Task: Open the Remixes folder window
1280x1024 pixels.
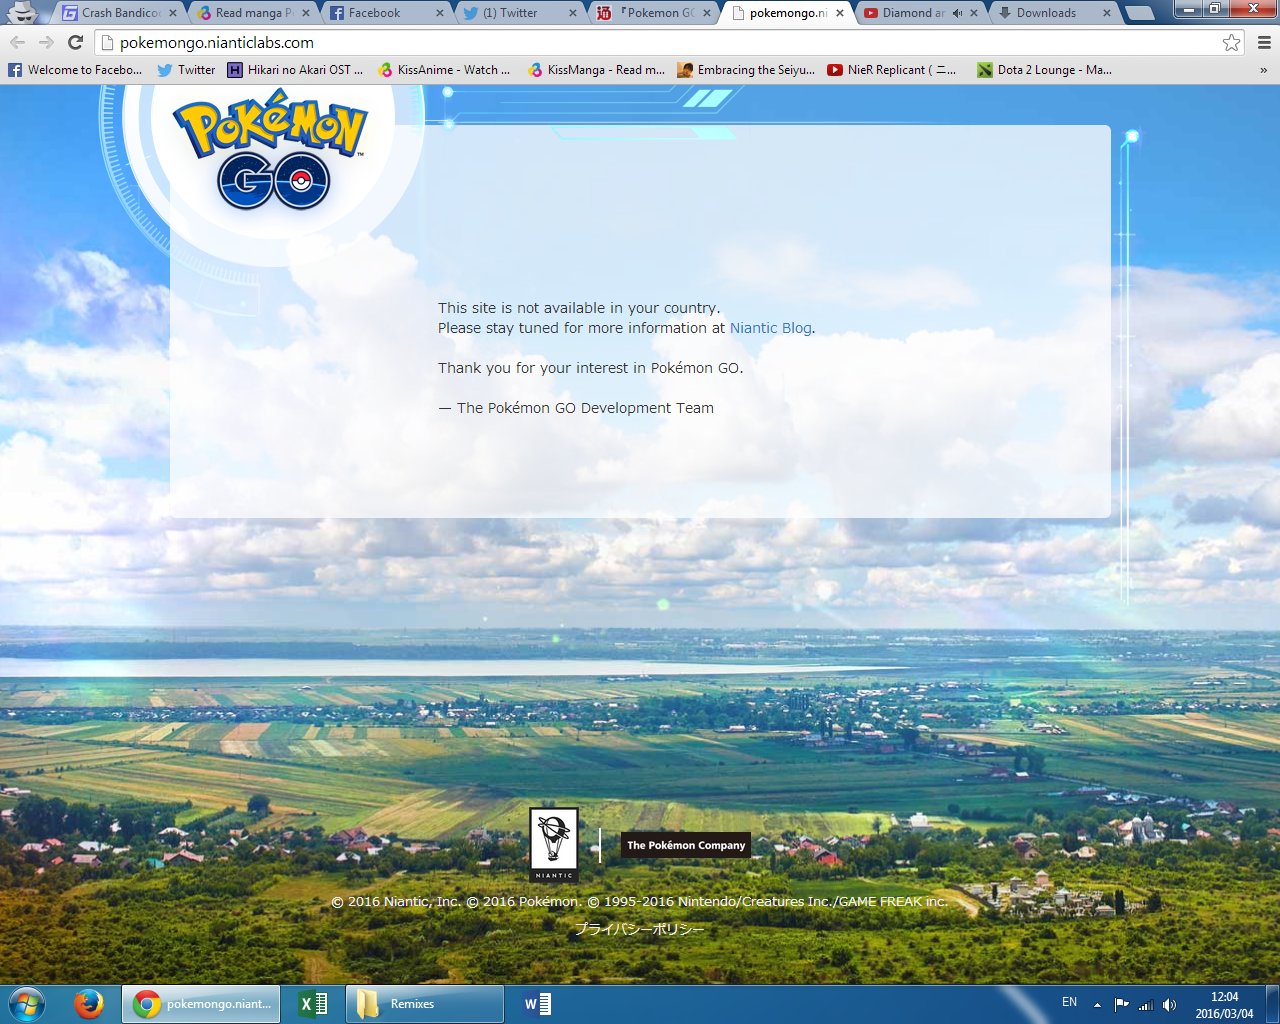Action: 425,1004
